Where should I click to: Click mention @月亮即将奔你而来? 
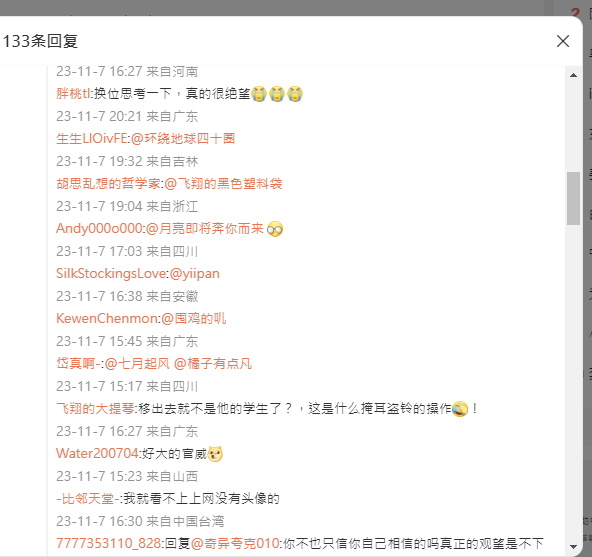(x=205, y=228)
